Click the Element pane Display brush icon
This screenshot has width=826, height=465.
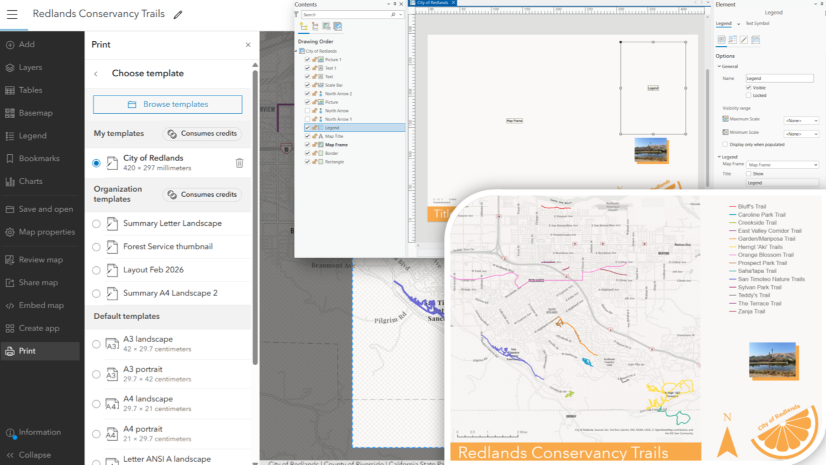[744, 40]
